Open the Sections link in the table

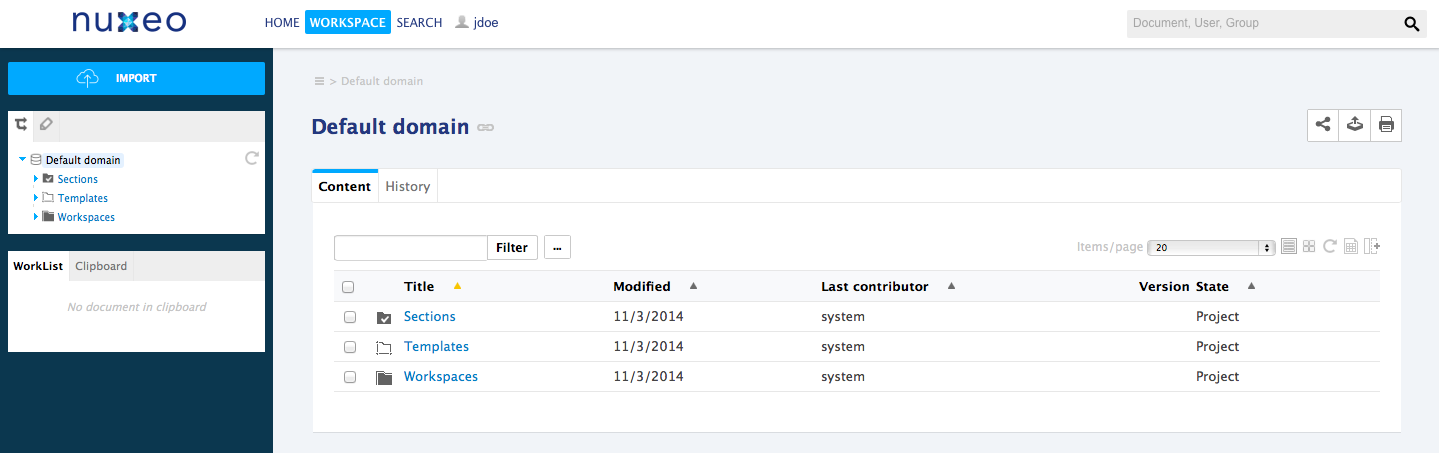coord(430,316)
